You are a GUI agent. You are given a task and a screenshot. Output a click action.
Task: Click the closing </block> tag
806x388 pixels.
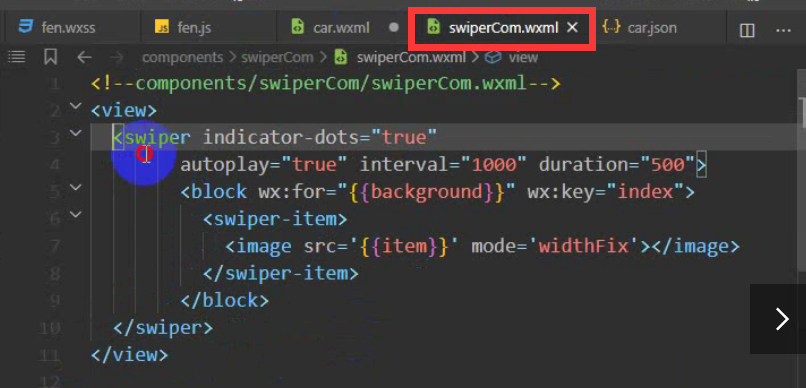224,301
